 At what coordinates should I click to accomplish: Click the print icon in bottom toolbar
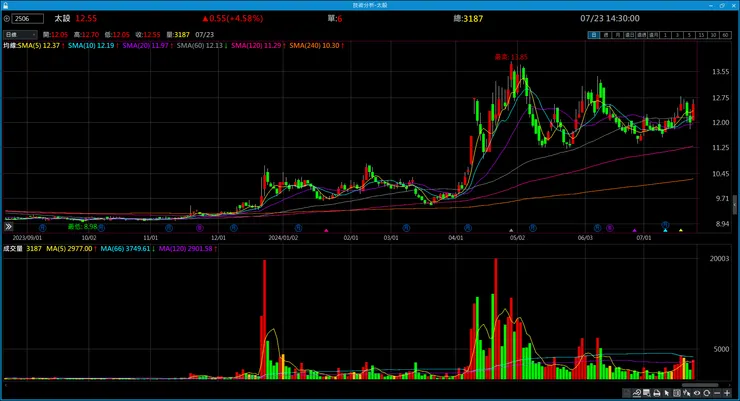657,393
